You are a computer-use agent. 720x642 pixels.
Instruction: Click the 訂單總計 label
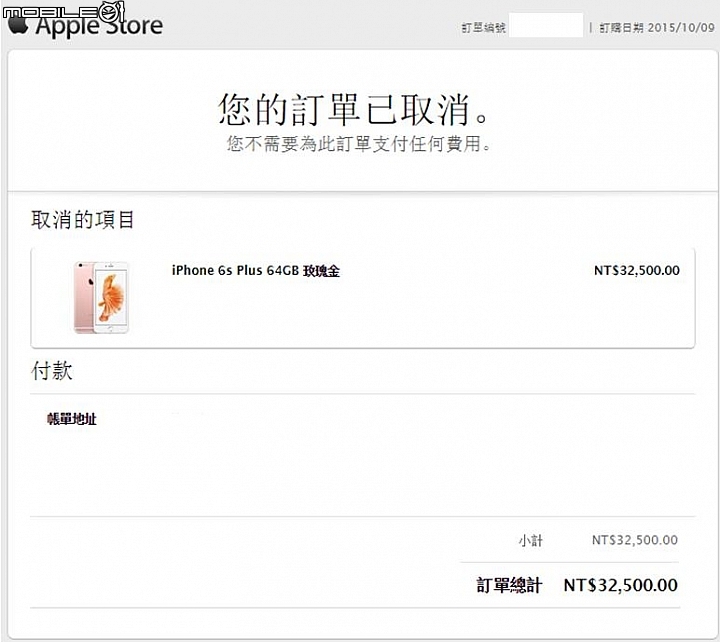click(x=509, y=586)
